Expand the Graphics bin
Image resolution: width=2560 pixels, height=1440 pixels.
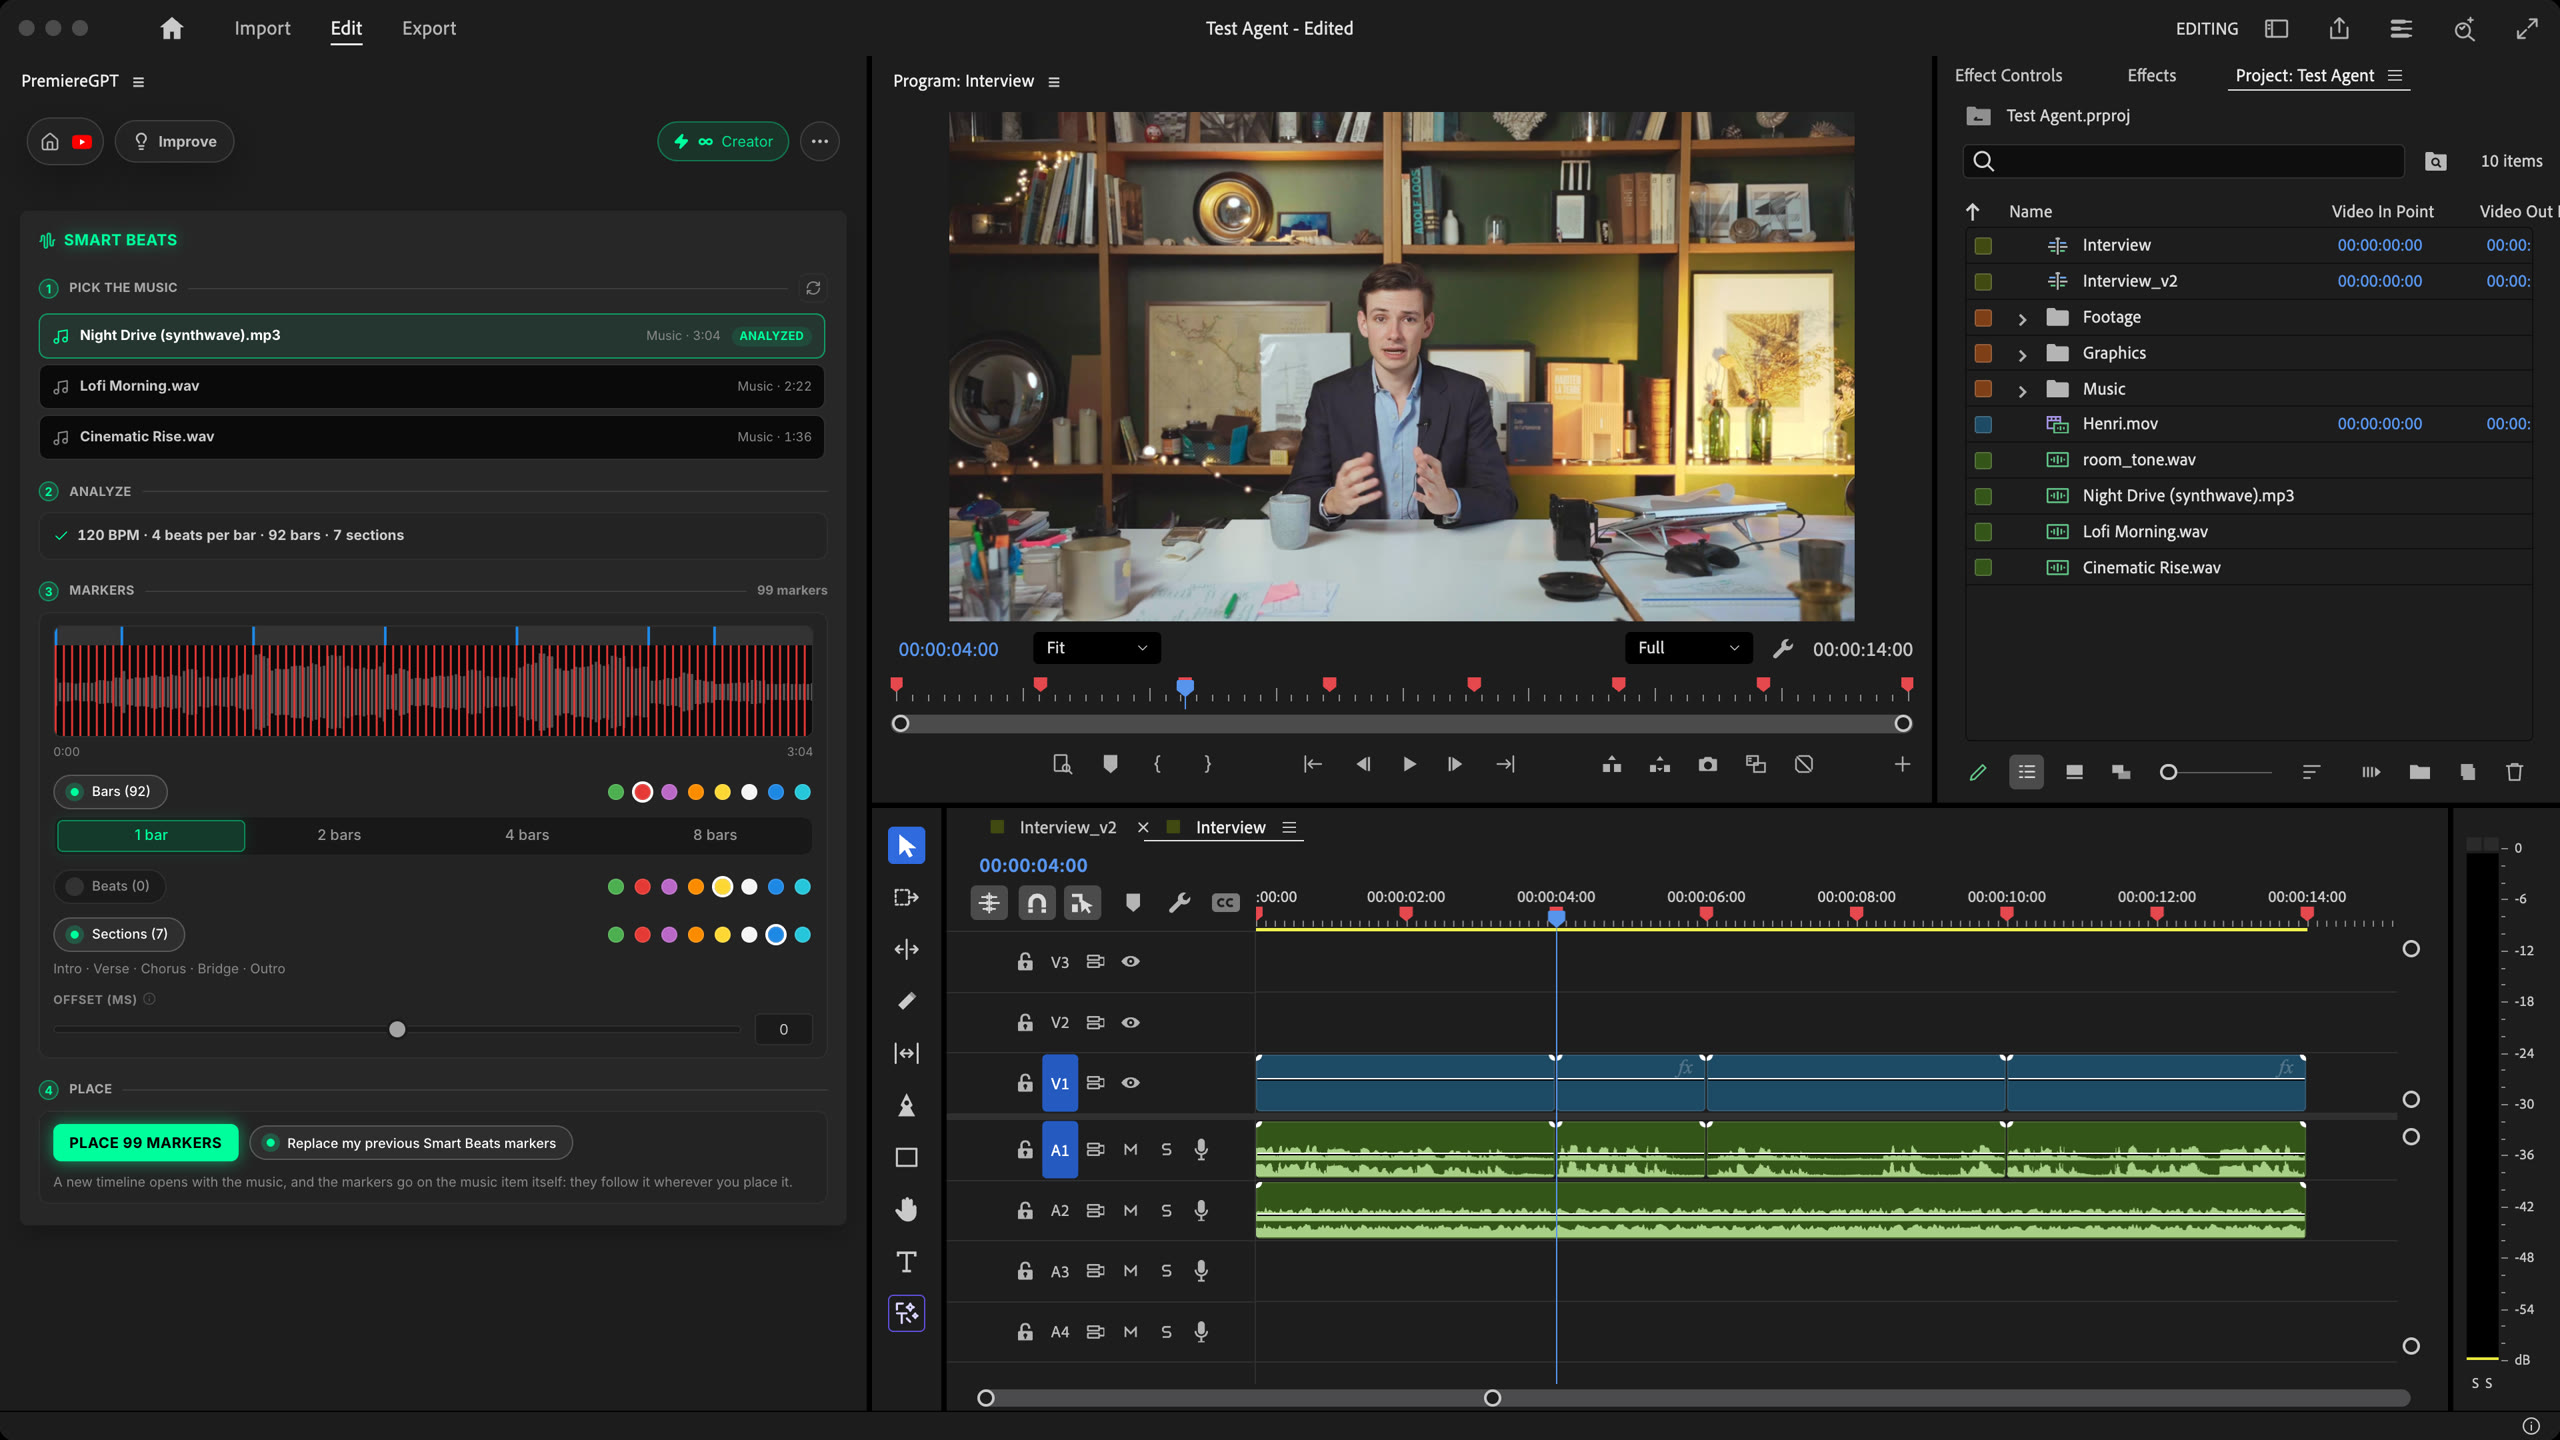[x=2022, y=354]
